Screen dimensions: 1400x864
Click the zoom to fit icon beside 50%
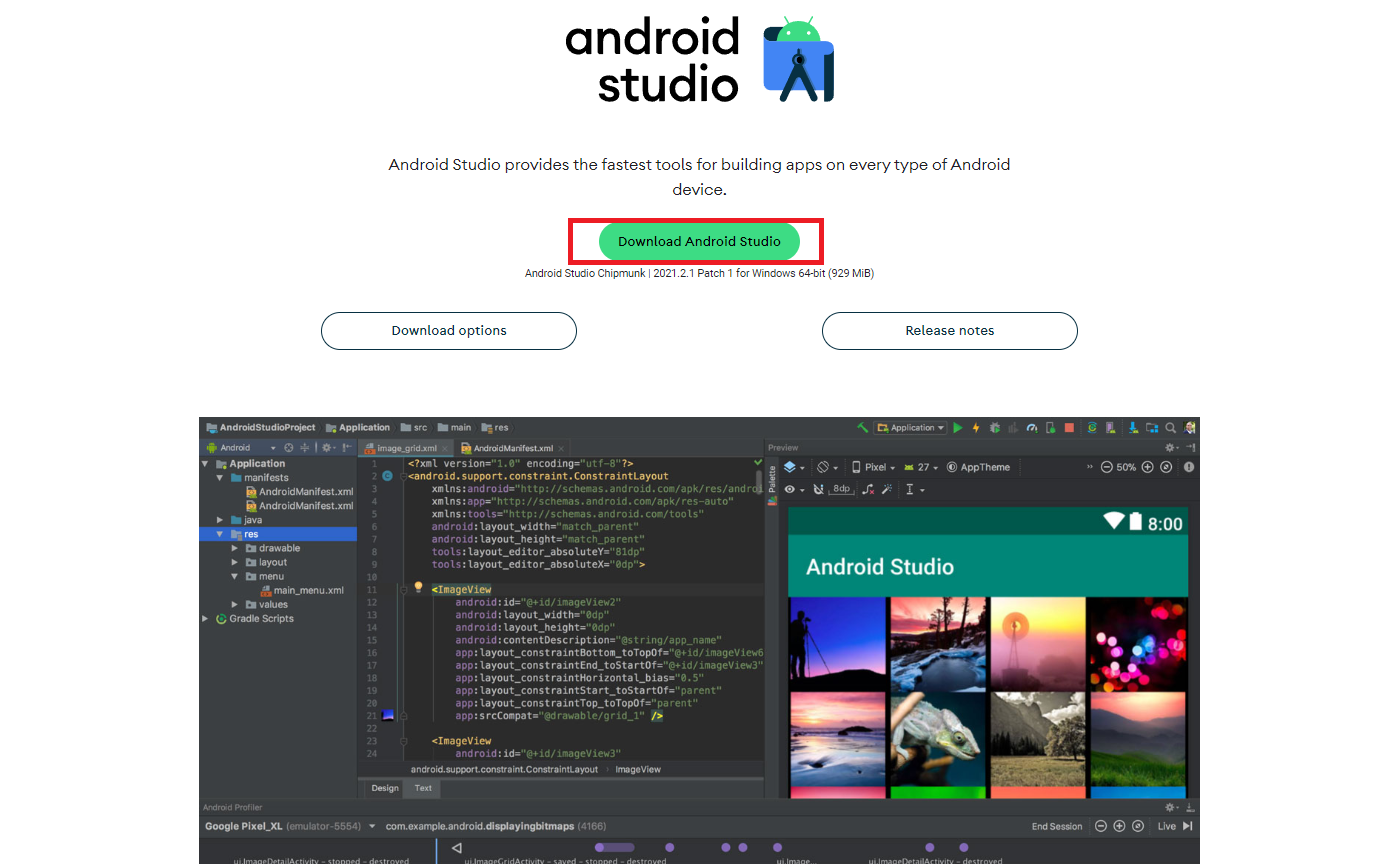point(1166,467)
